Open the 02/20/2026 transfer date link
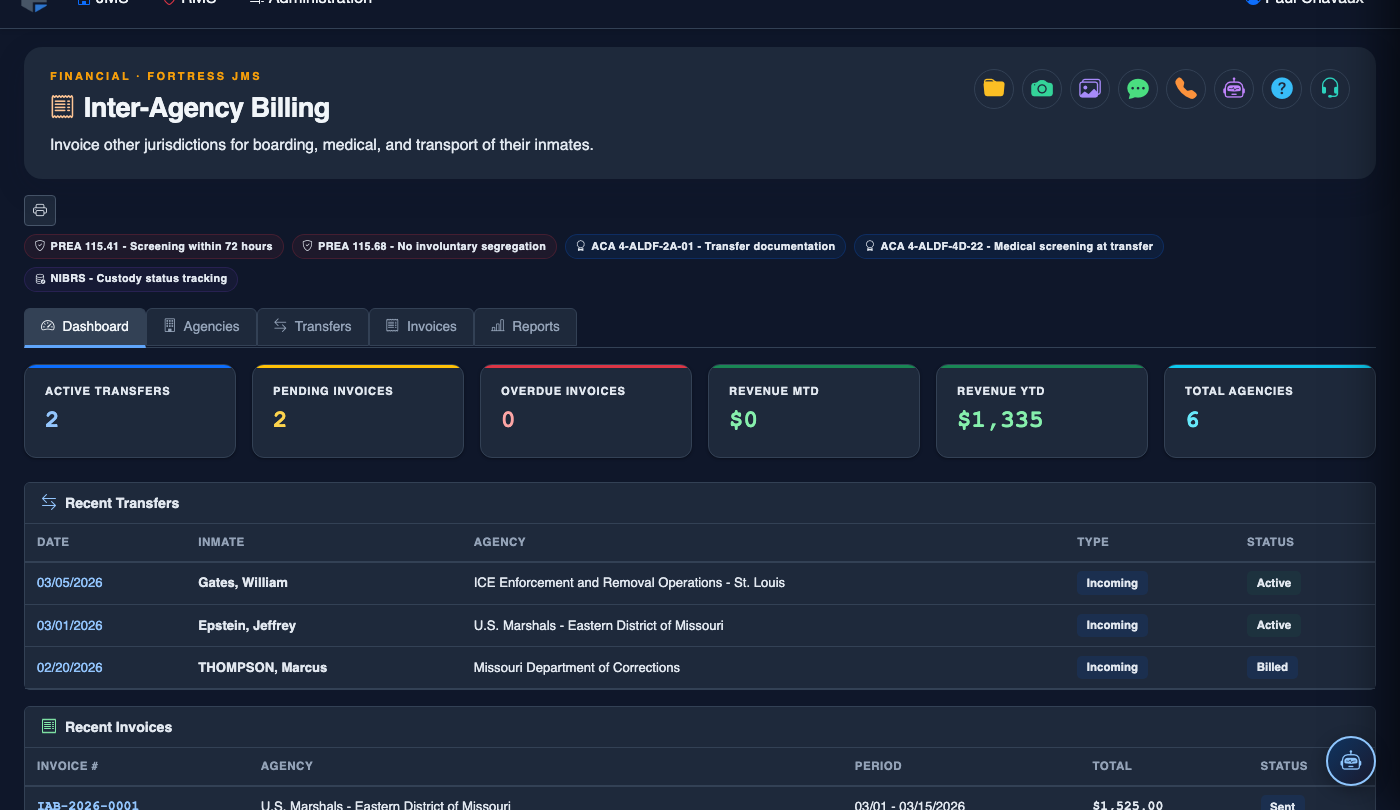The image size is (1400, 810). coord(70,667)
